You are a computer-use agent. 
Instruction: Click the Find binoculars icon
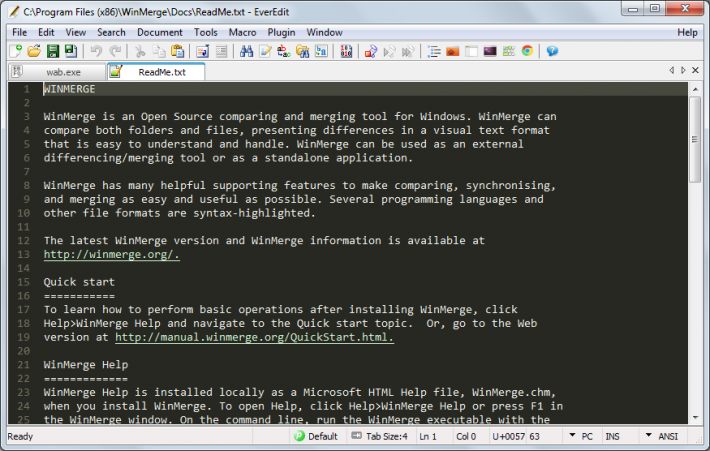coord(246,51)
